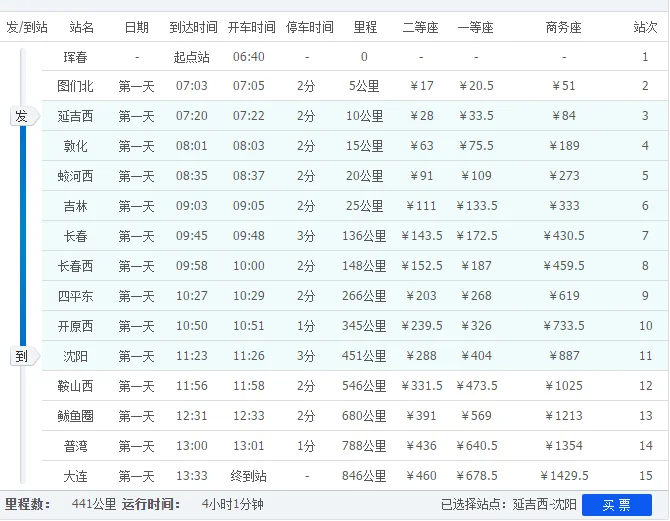
Task: Click 终到站 label in 大连 row
Action: [x=248, y=476]
